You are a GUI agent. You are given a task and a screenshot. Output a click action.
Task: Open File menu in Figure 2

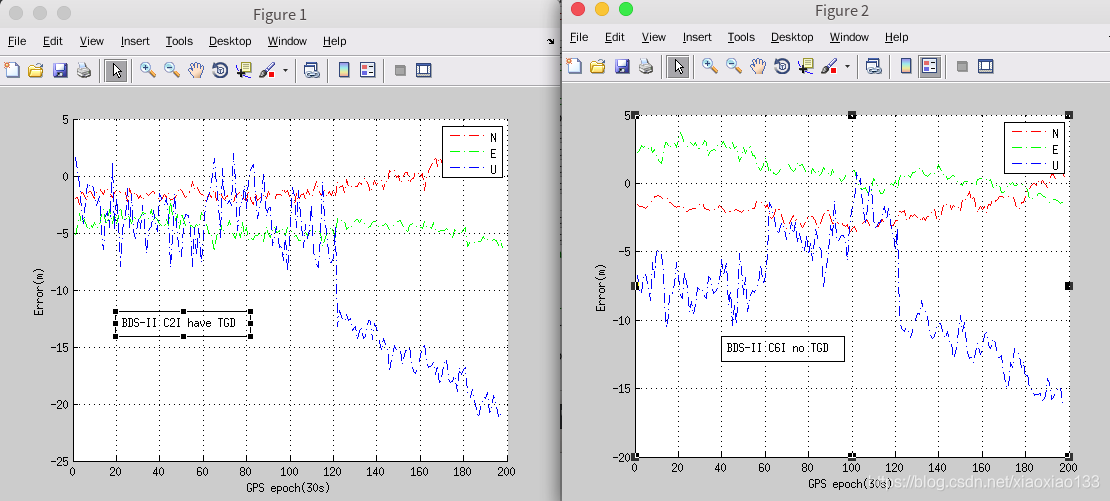(x=579, y=37)
